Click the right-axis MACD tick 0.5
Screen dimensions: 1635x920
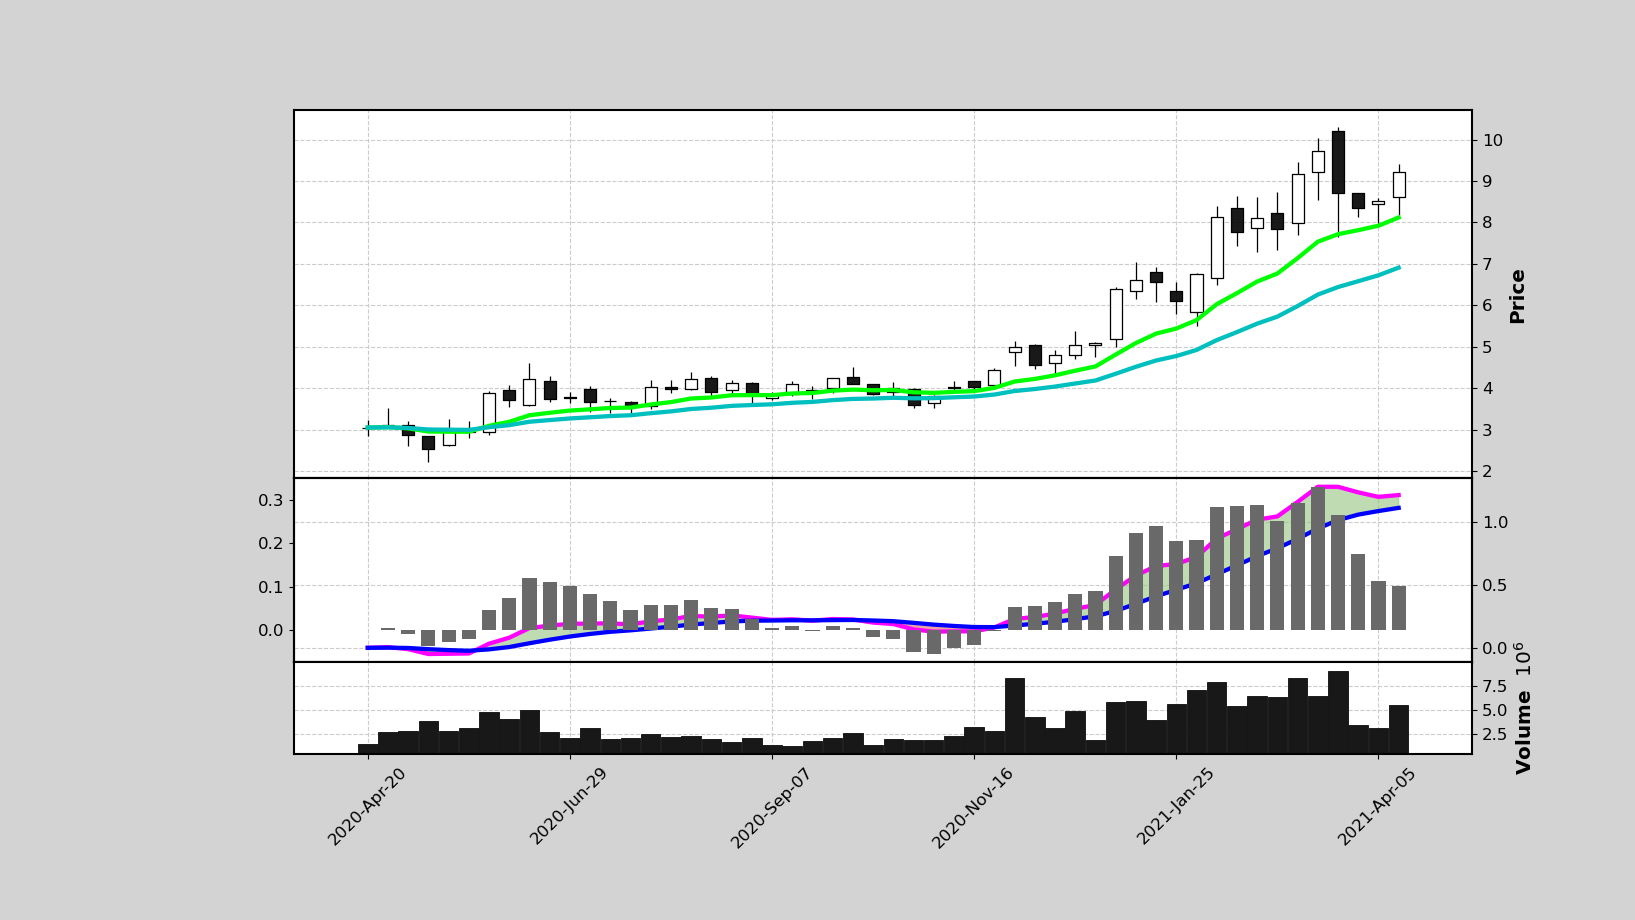[1495, 585]
